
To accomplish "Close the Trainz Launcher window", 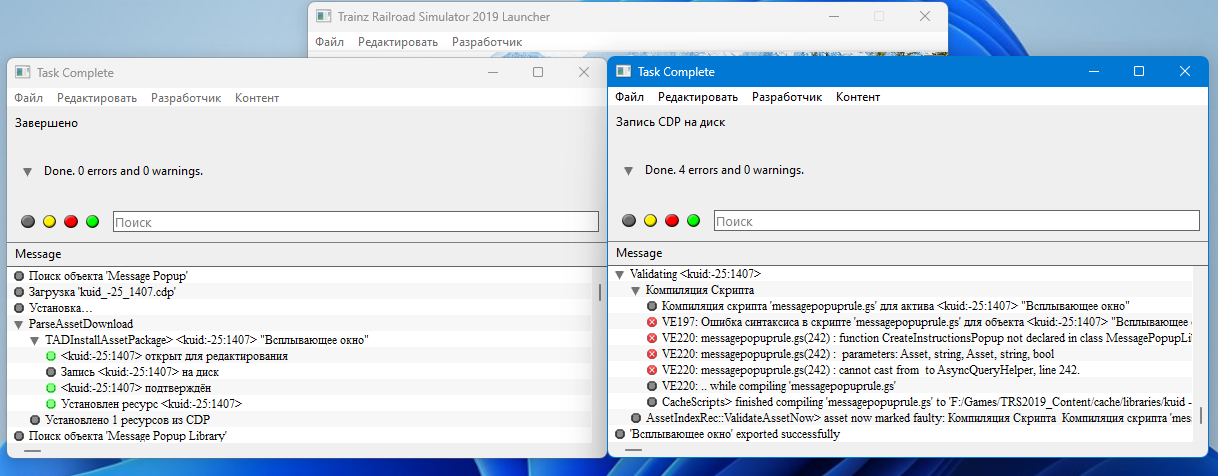I will (925, 16).
